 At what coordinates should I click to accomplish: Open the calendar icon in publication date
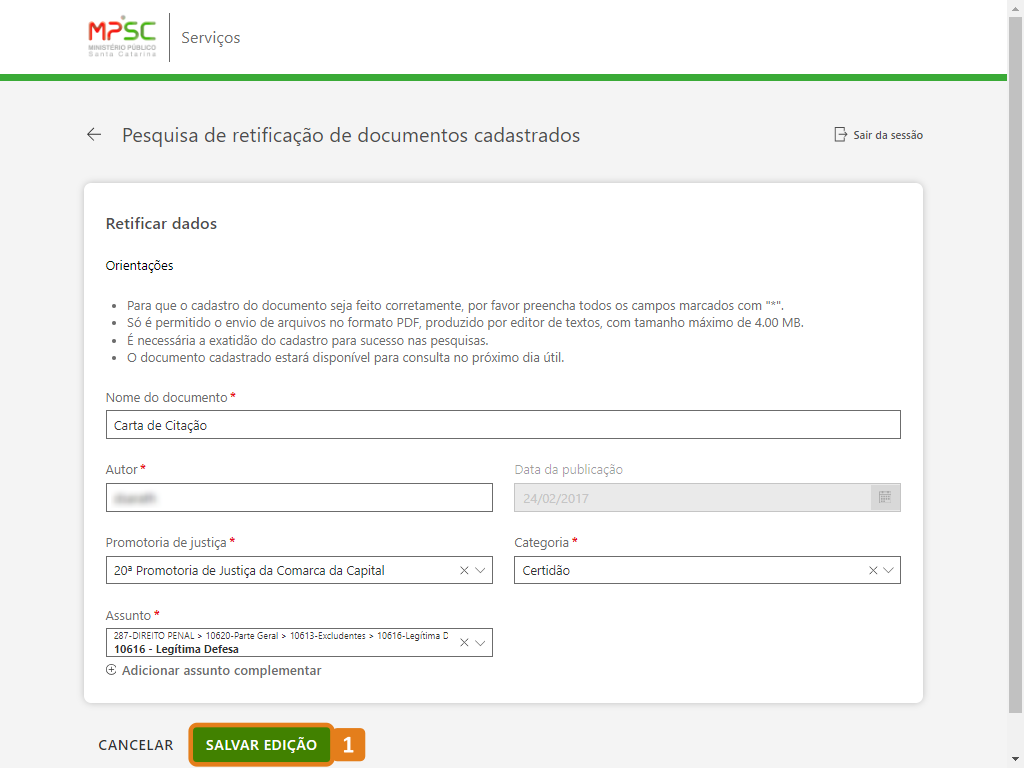885,497
